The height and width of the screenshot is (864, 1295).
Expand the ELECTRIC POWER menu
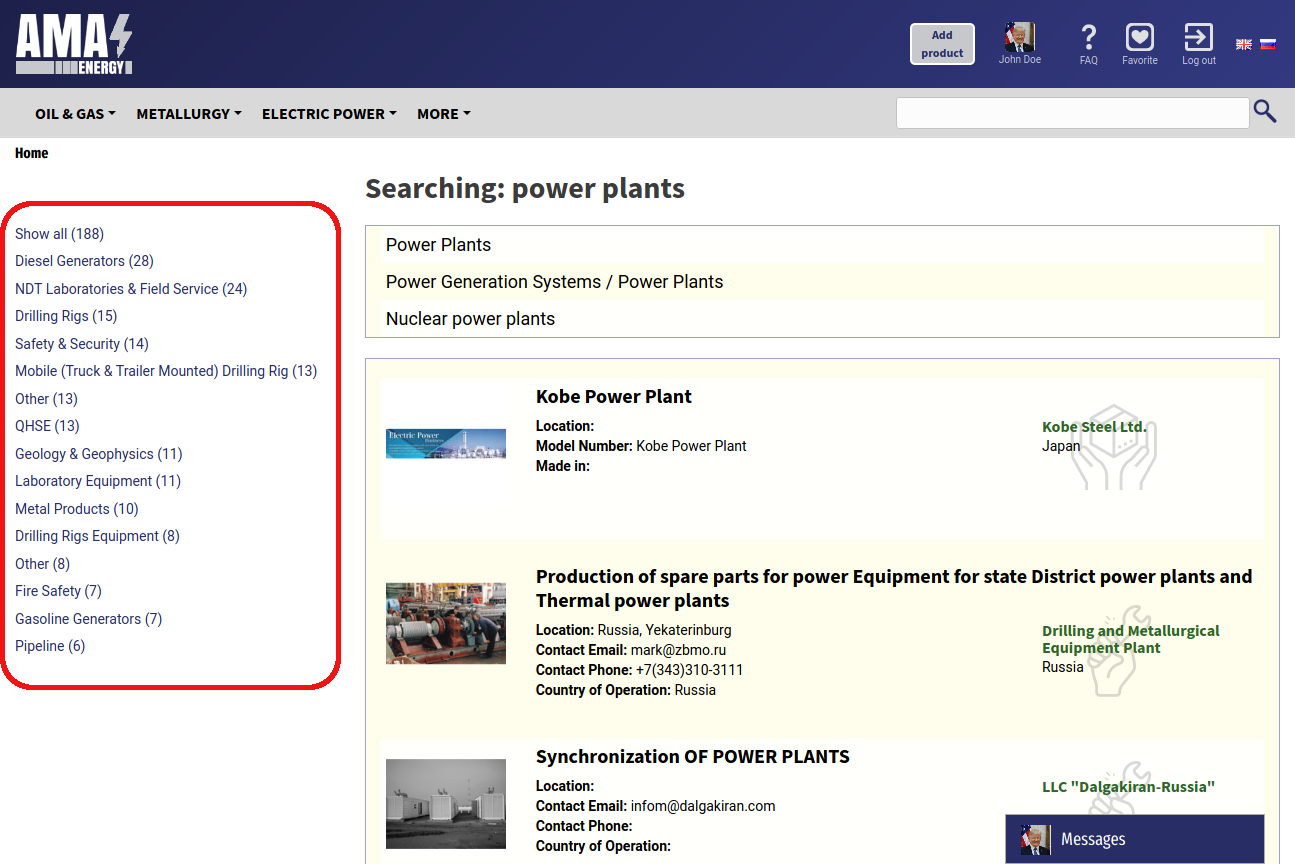pyautogui.click(x=329, y=114)
